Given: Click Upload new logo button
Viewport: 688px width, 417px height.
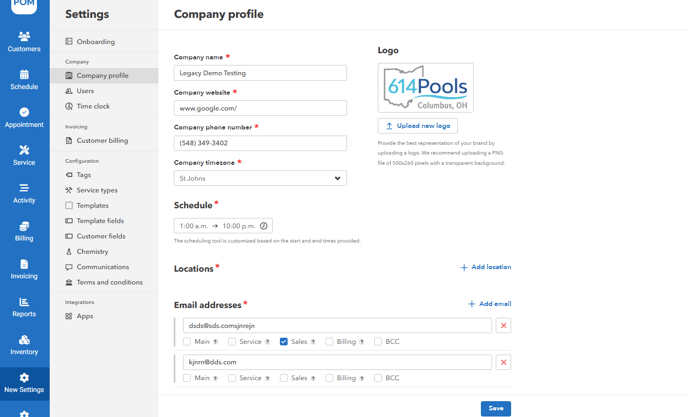Looking at the screenshot, I should pyautogui.click(x=417, y=126).
